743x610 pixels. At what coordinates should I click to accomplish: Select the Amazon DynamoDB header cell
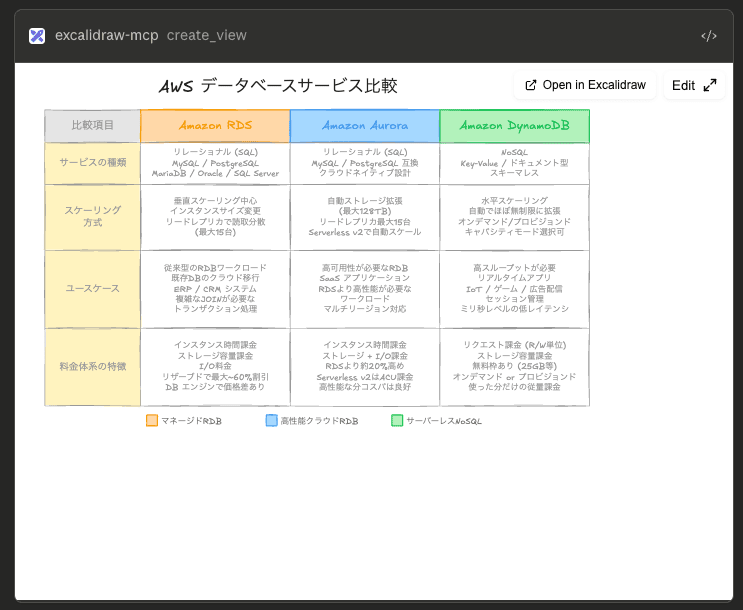coord(515,126)
